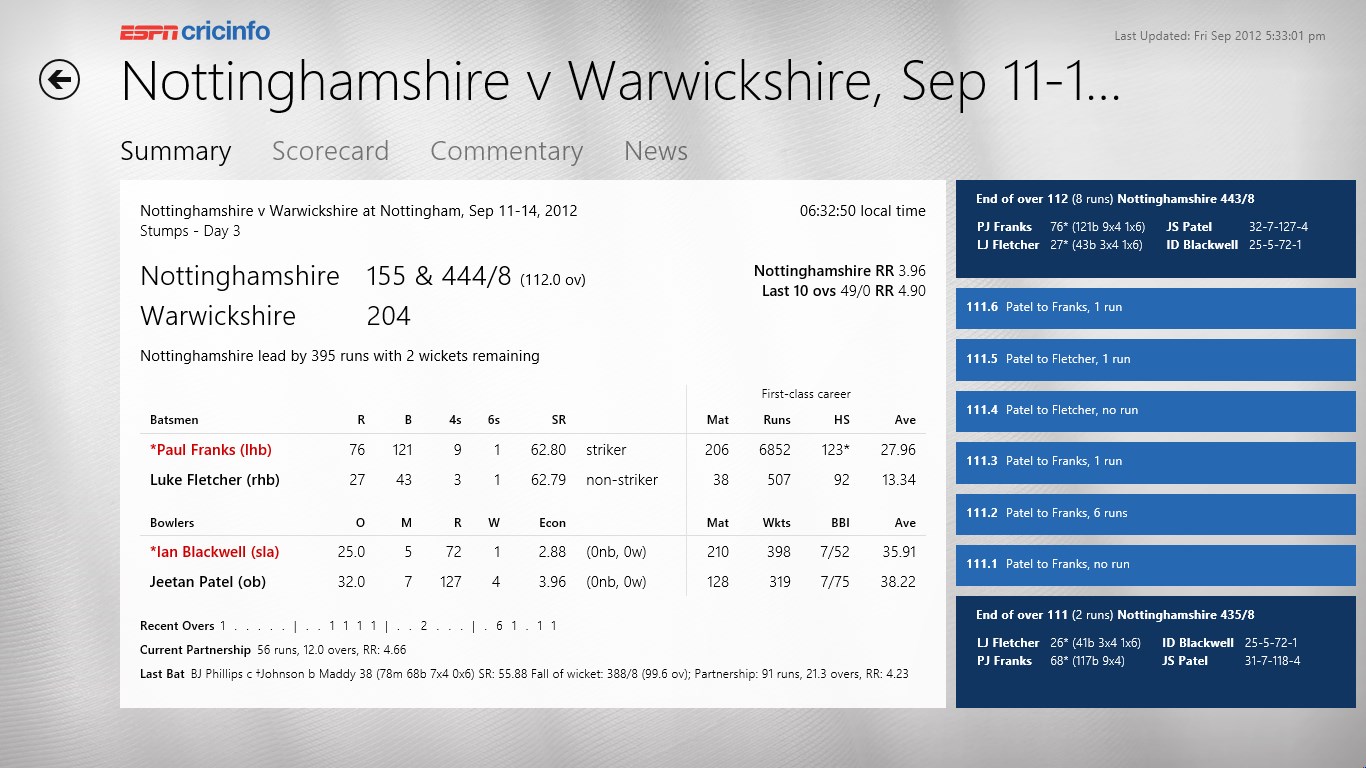Open the Commentary tab

tap(506, 151)
